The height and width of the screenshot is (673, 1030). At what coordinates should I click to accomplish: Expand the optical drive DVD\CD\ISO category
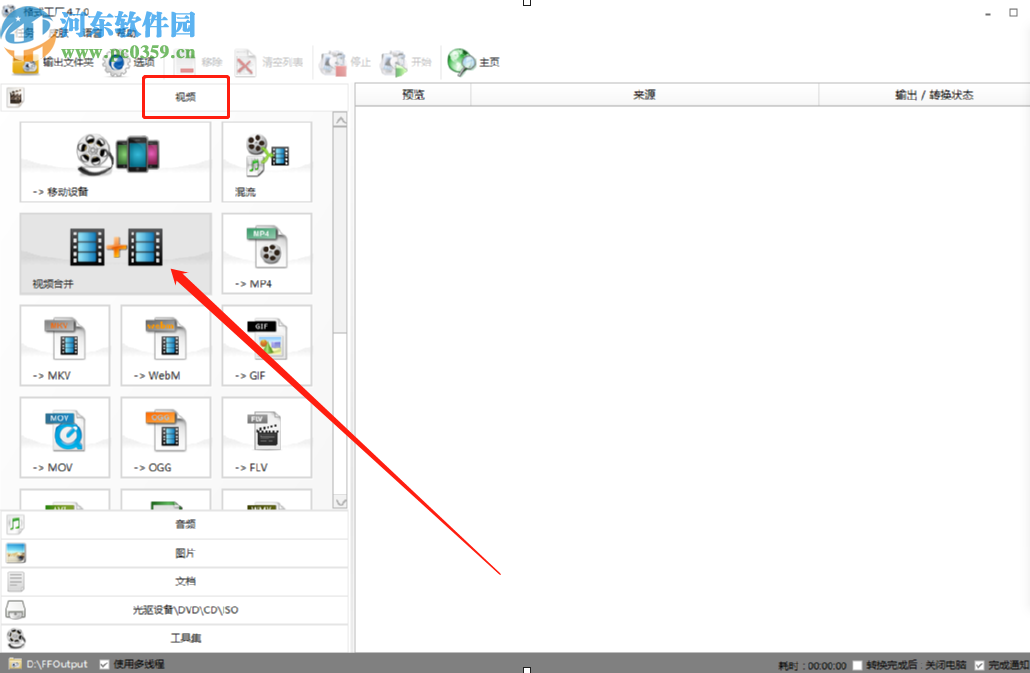pyautogui.click(x=175, y=610)
